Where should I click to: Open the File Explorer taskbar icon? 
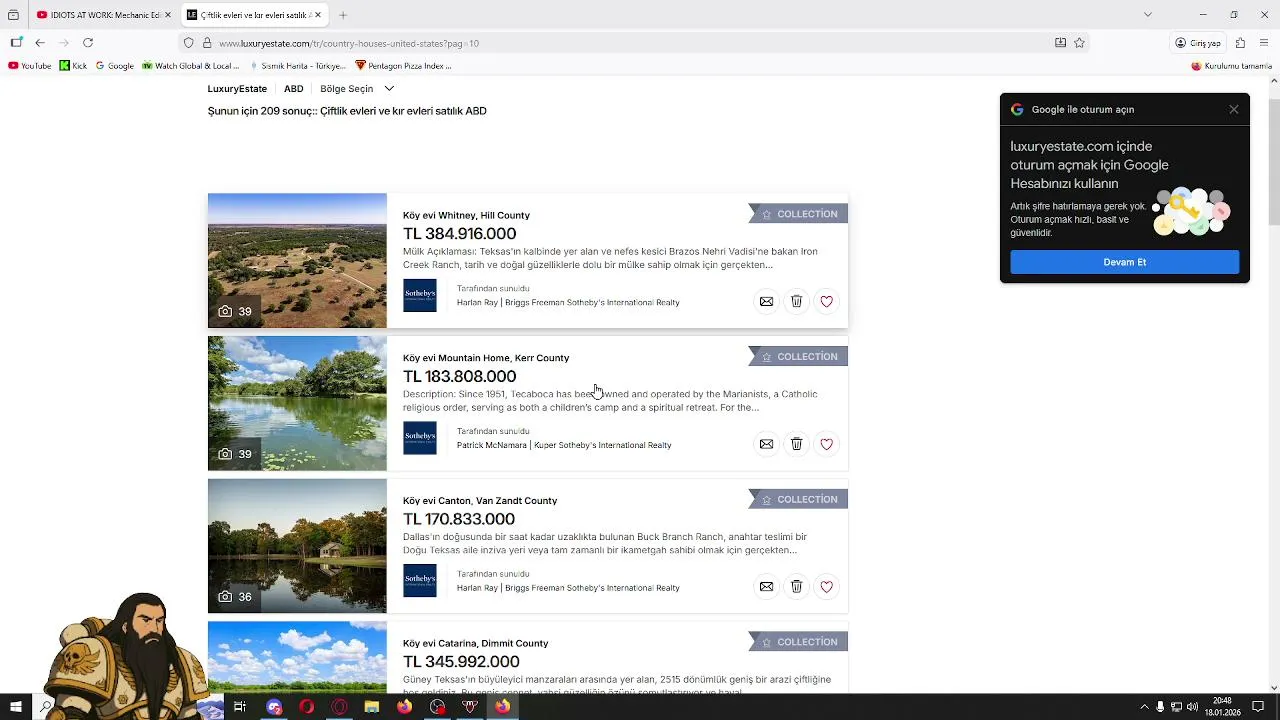pos(372,707)
